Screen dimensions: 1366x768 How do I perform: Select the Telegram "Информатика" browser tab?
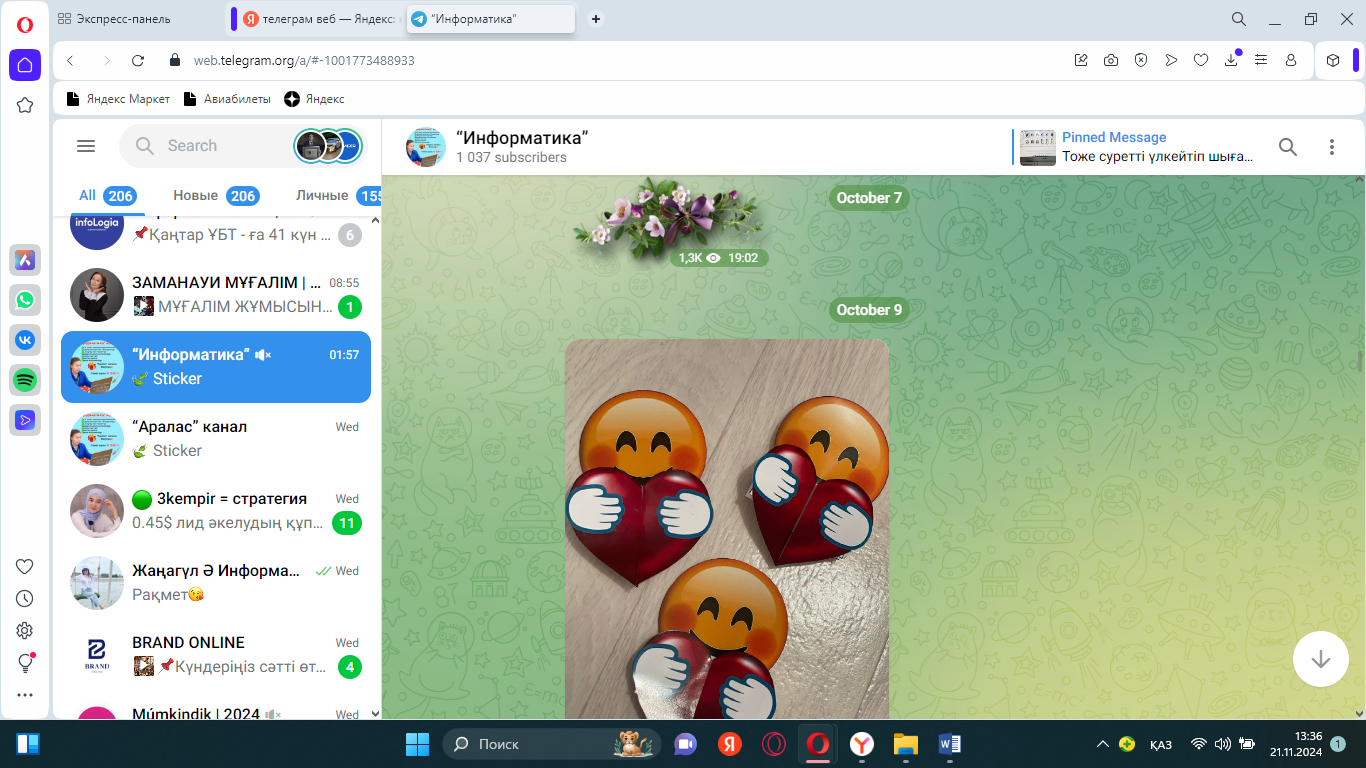click(x=491, y=19)
